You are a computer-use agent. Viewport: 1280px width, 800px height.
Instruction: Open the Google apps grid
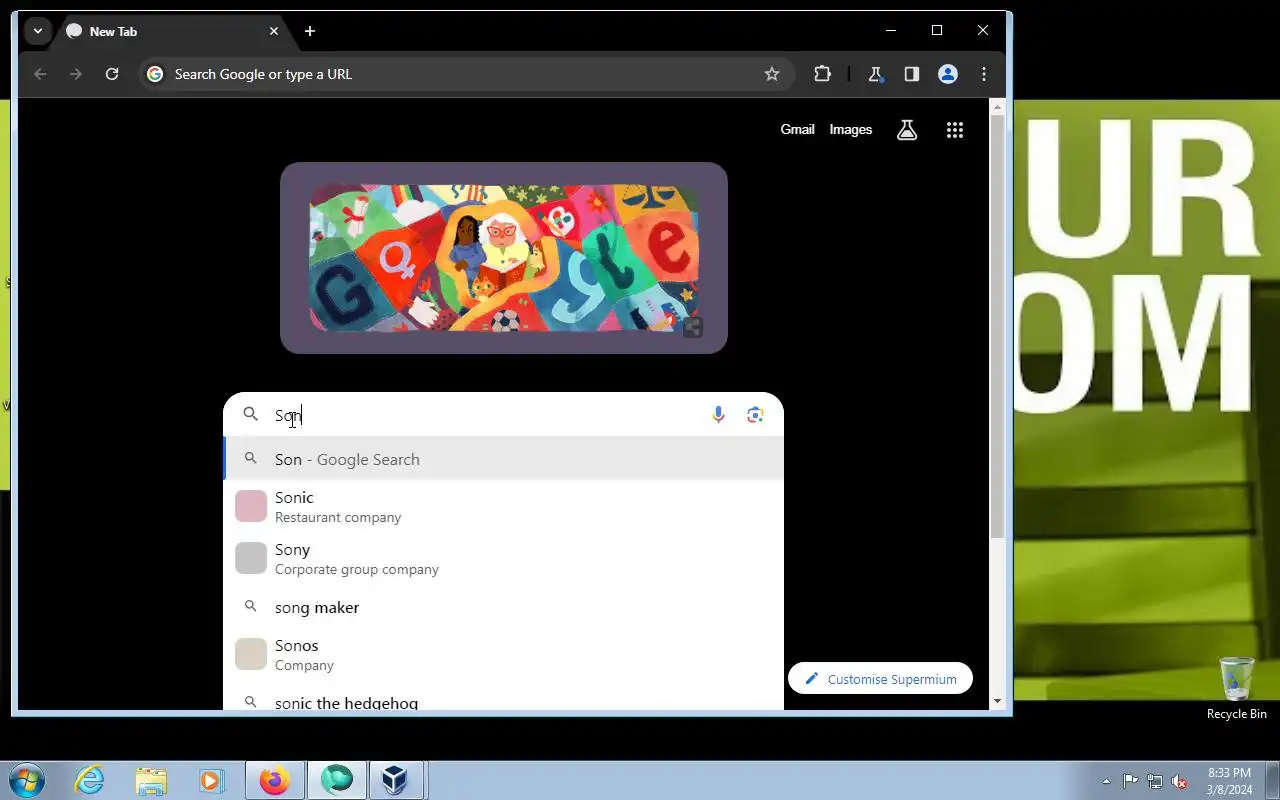pyautogui.click(x=955, y=130)
